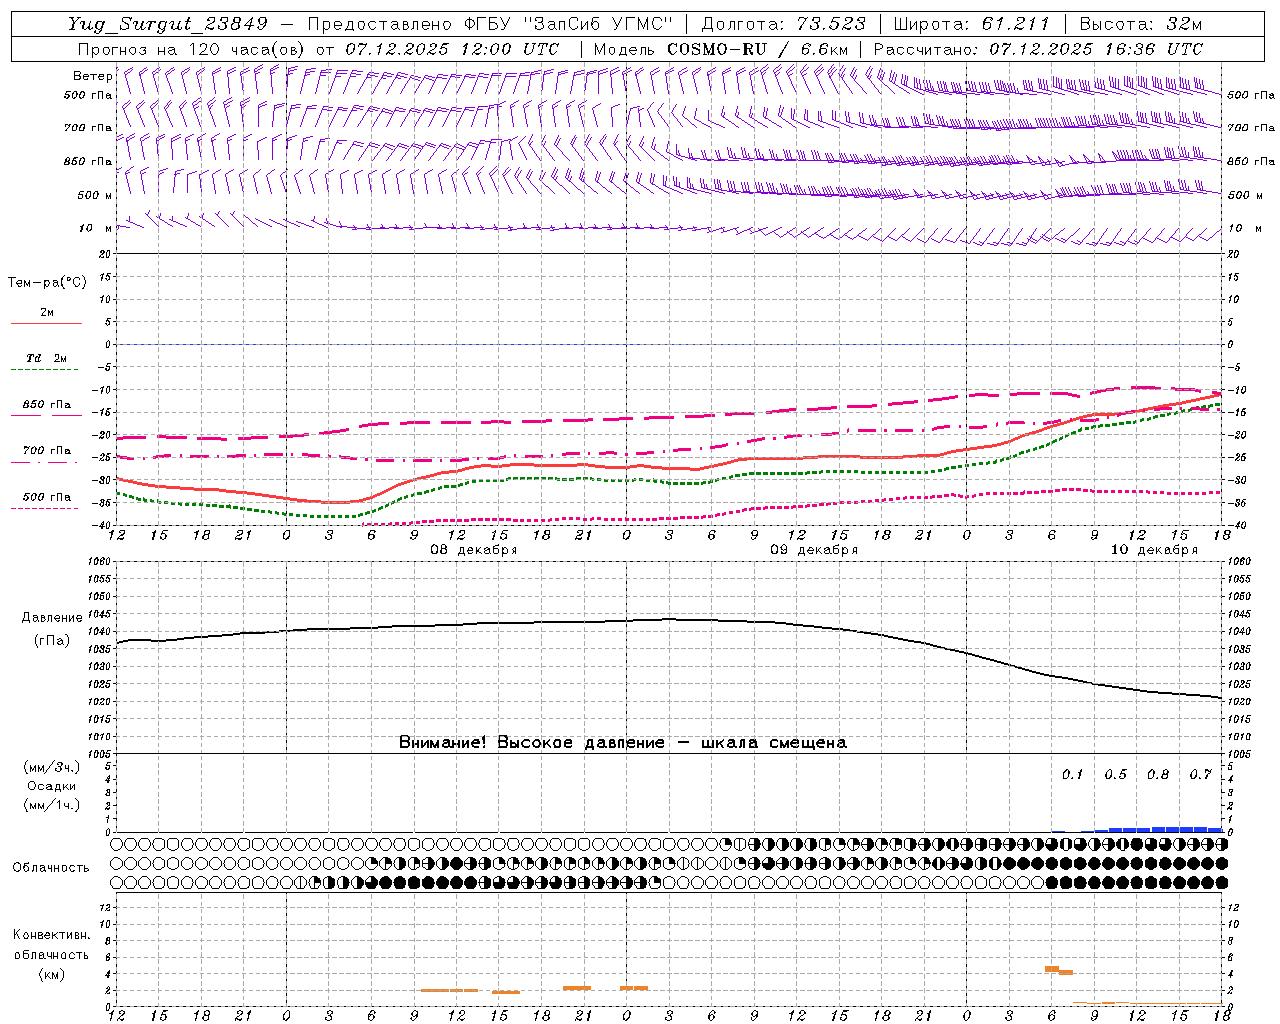This screenshot has width=1280, height=1024.
Task: Click the (мм/1ч.) precipitation unit label
Action: (x=52, y=805)
